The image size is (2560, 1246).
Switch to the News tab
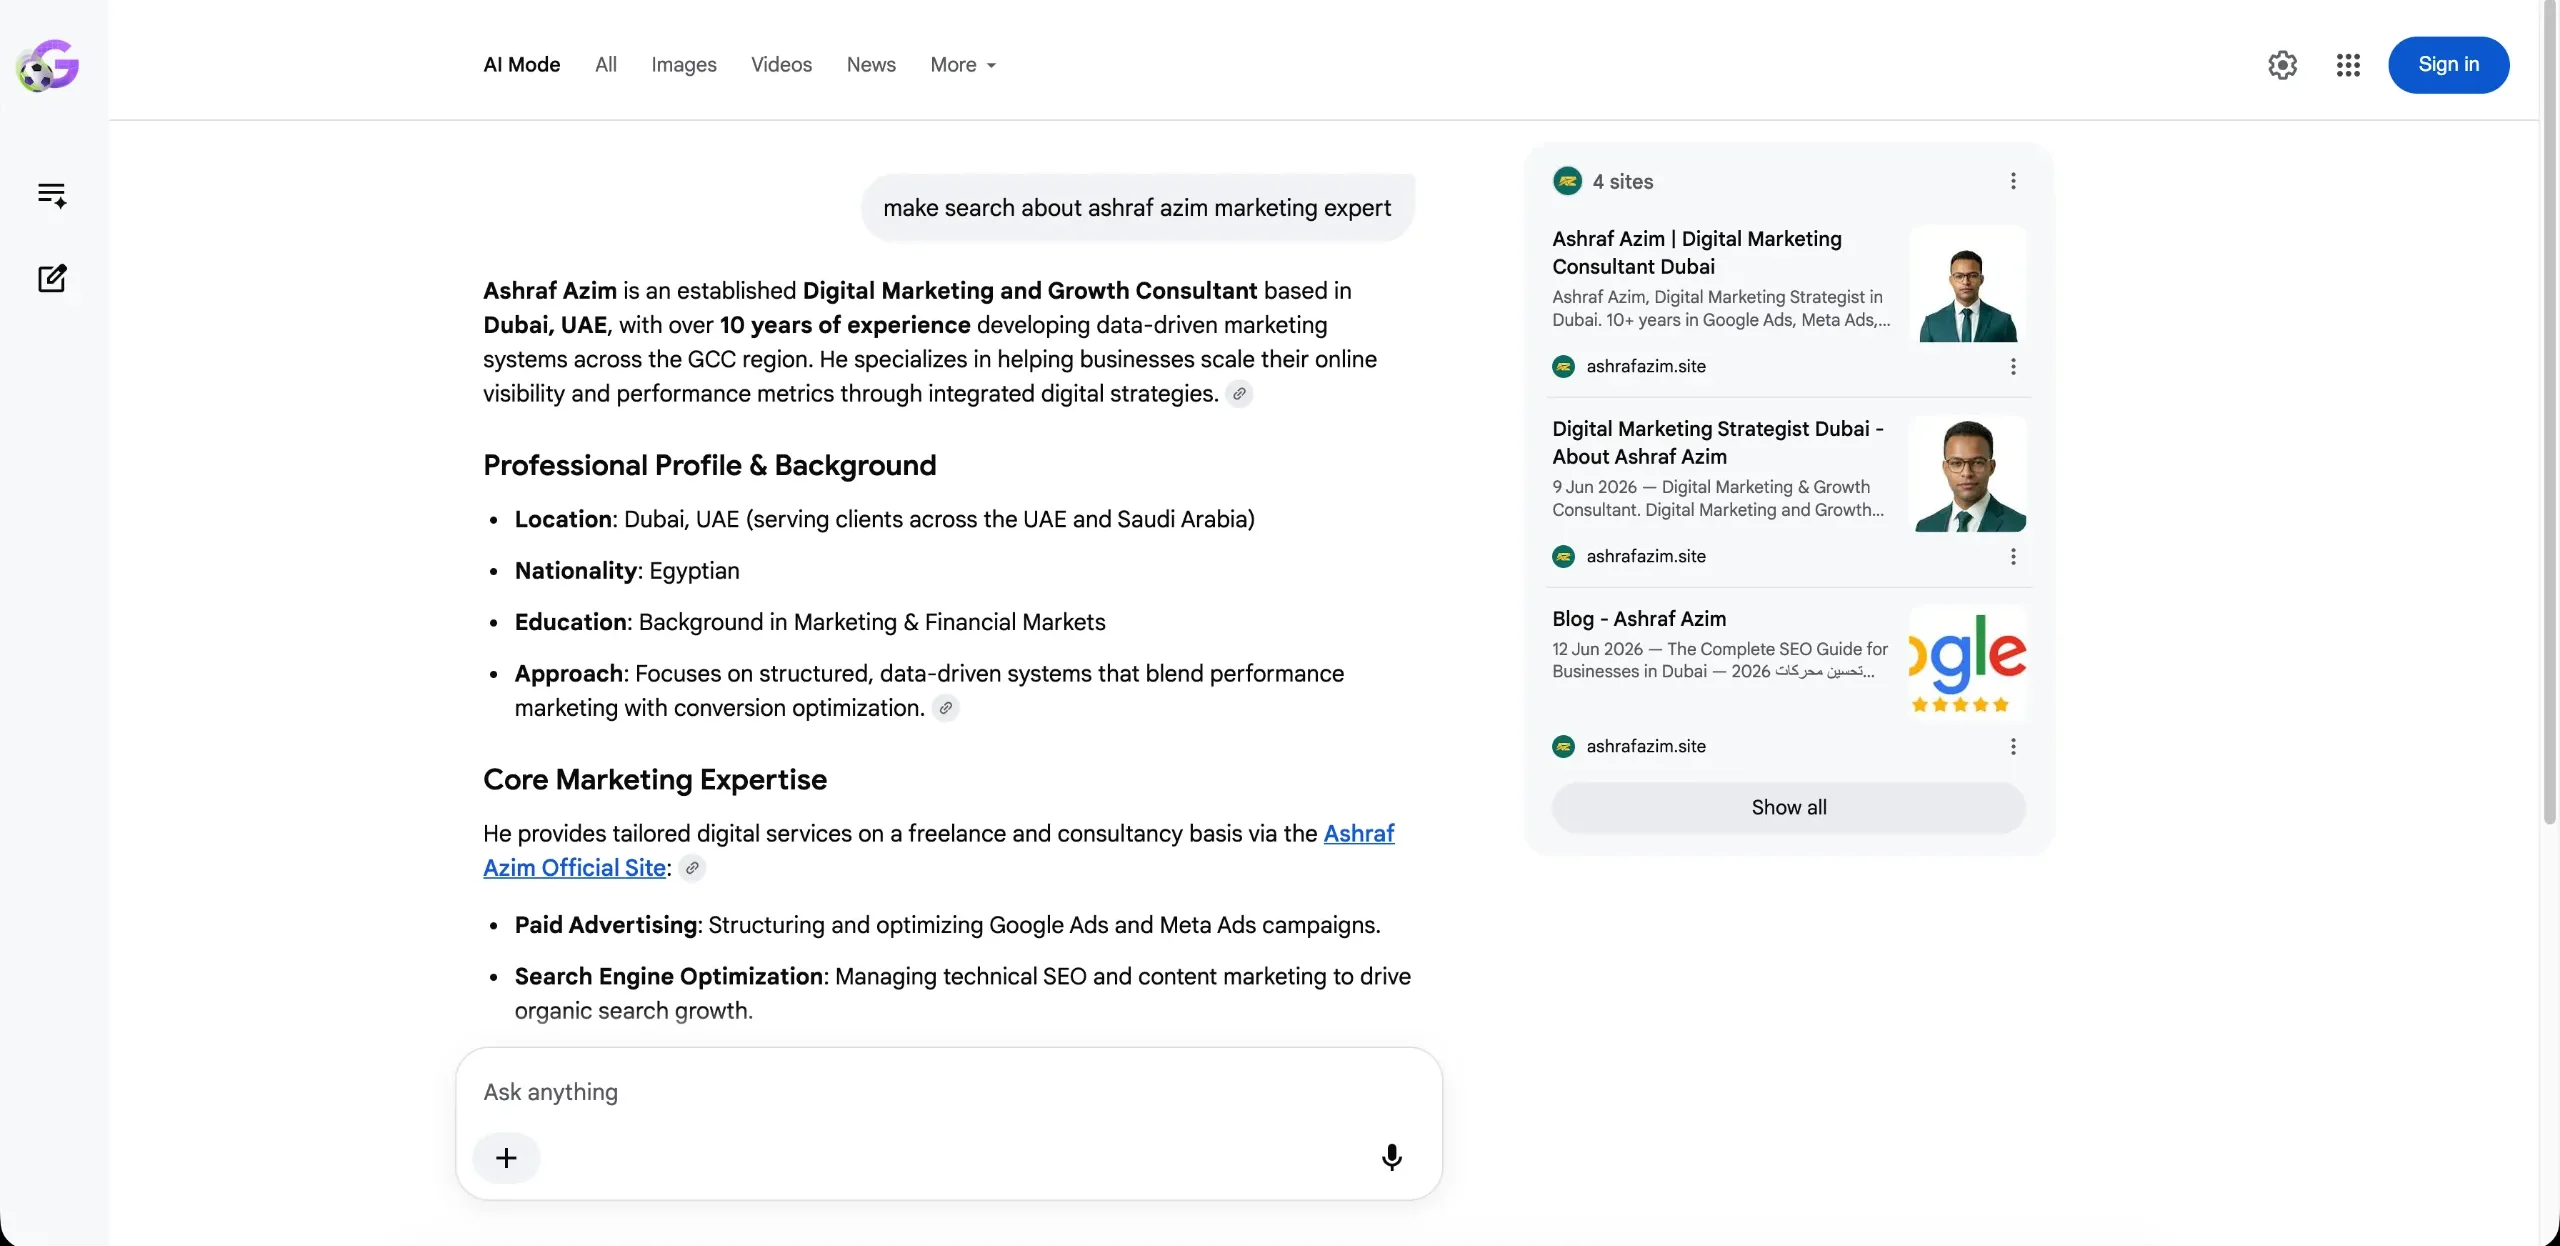pos(871,65)
